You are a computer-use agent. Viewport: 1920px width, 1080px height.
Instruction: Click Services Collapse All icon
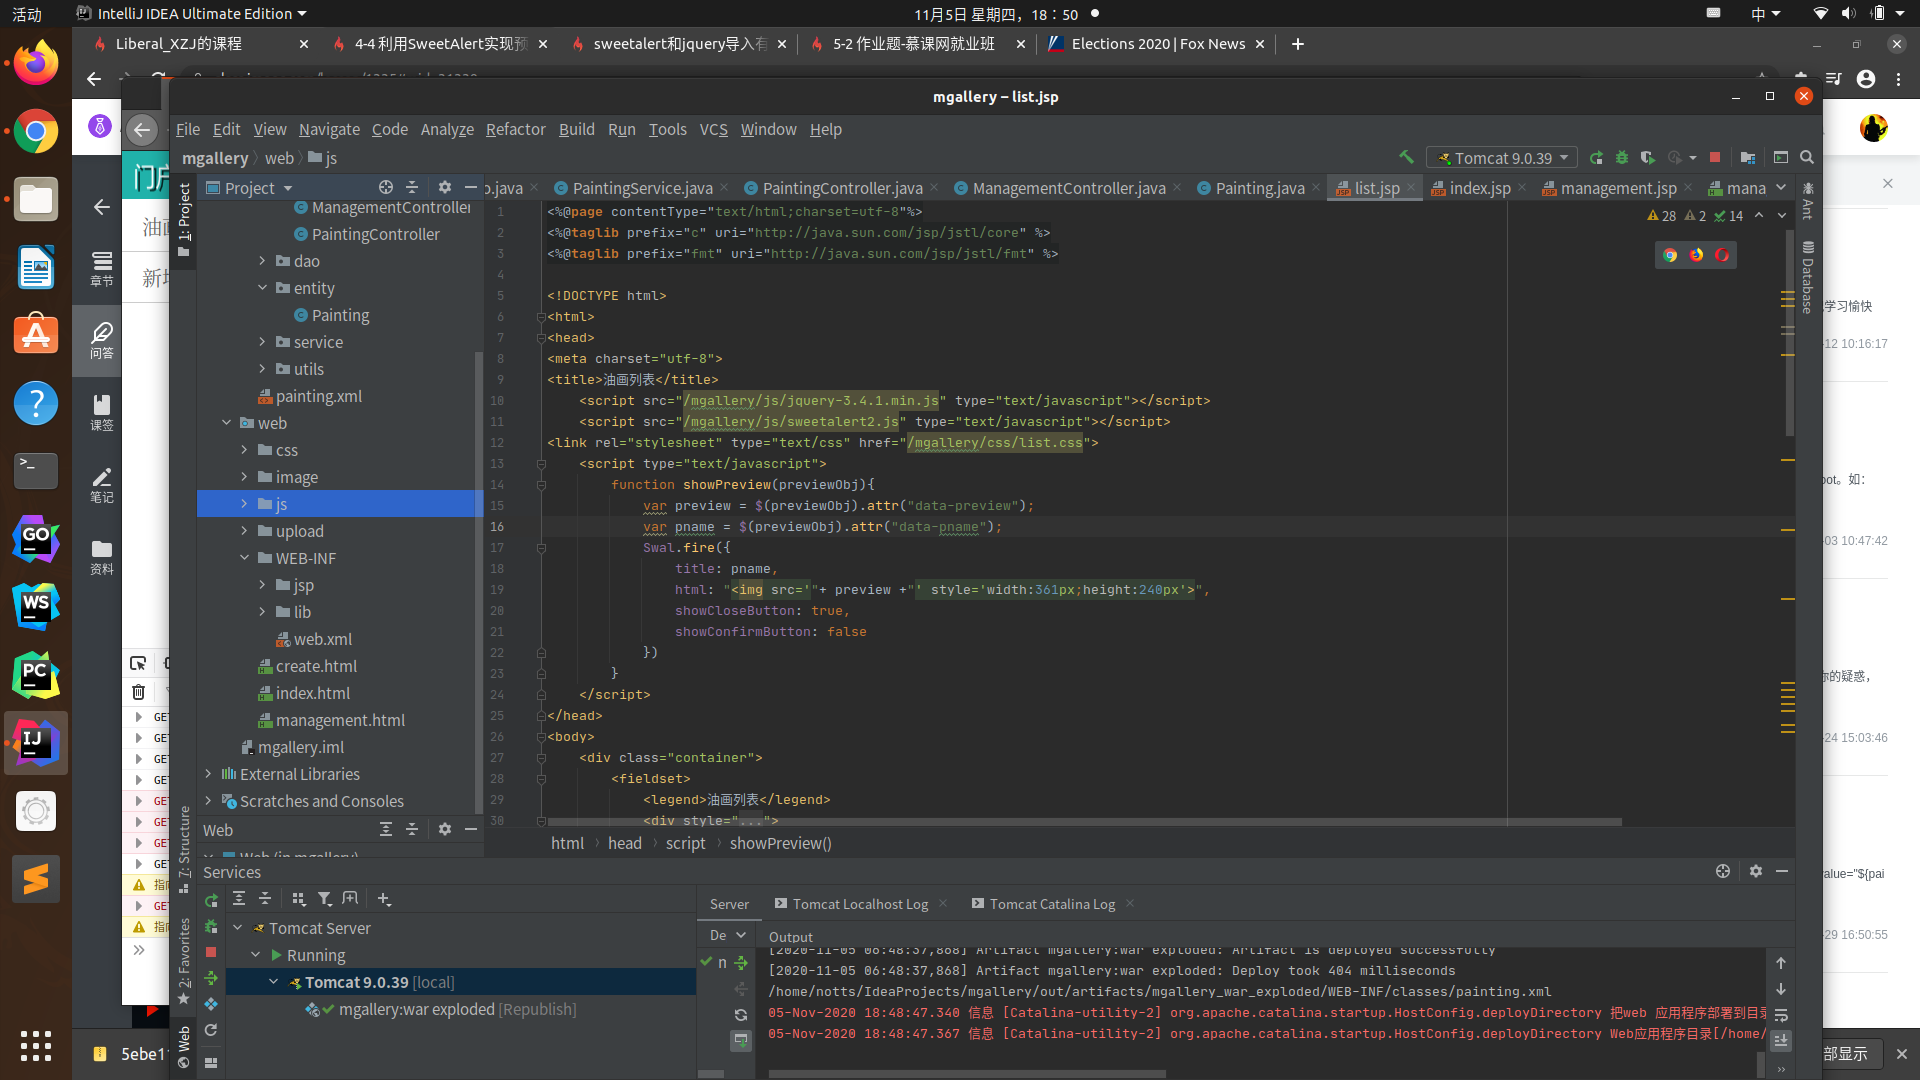(265, 899)
